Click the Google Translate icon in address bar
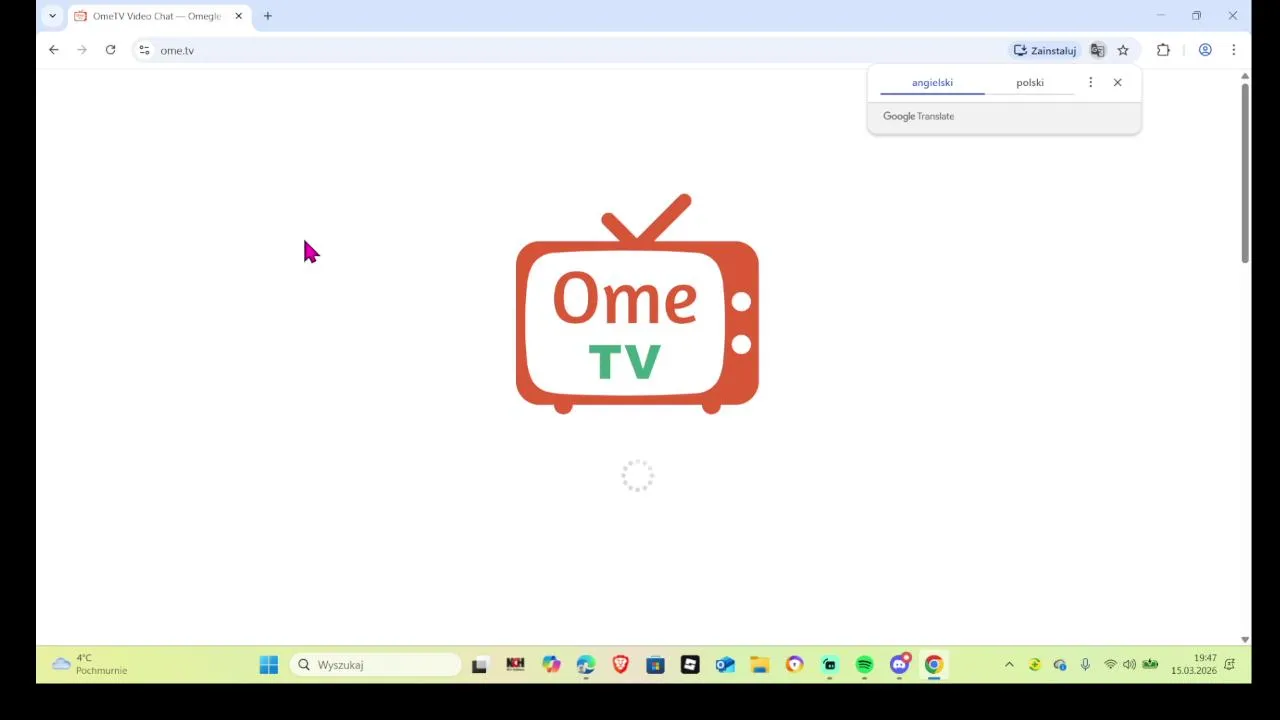This screenshot has width=1280, height=720. coord(1097,50)
